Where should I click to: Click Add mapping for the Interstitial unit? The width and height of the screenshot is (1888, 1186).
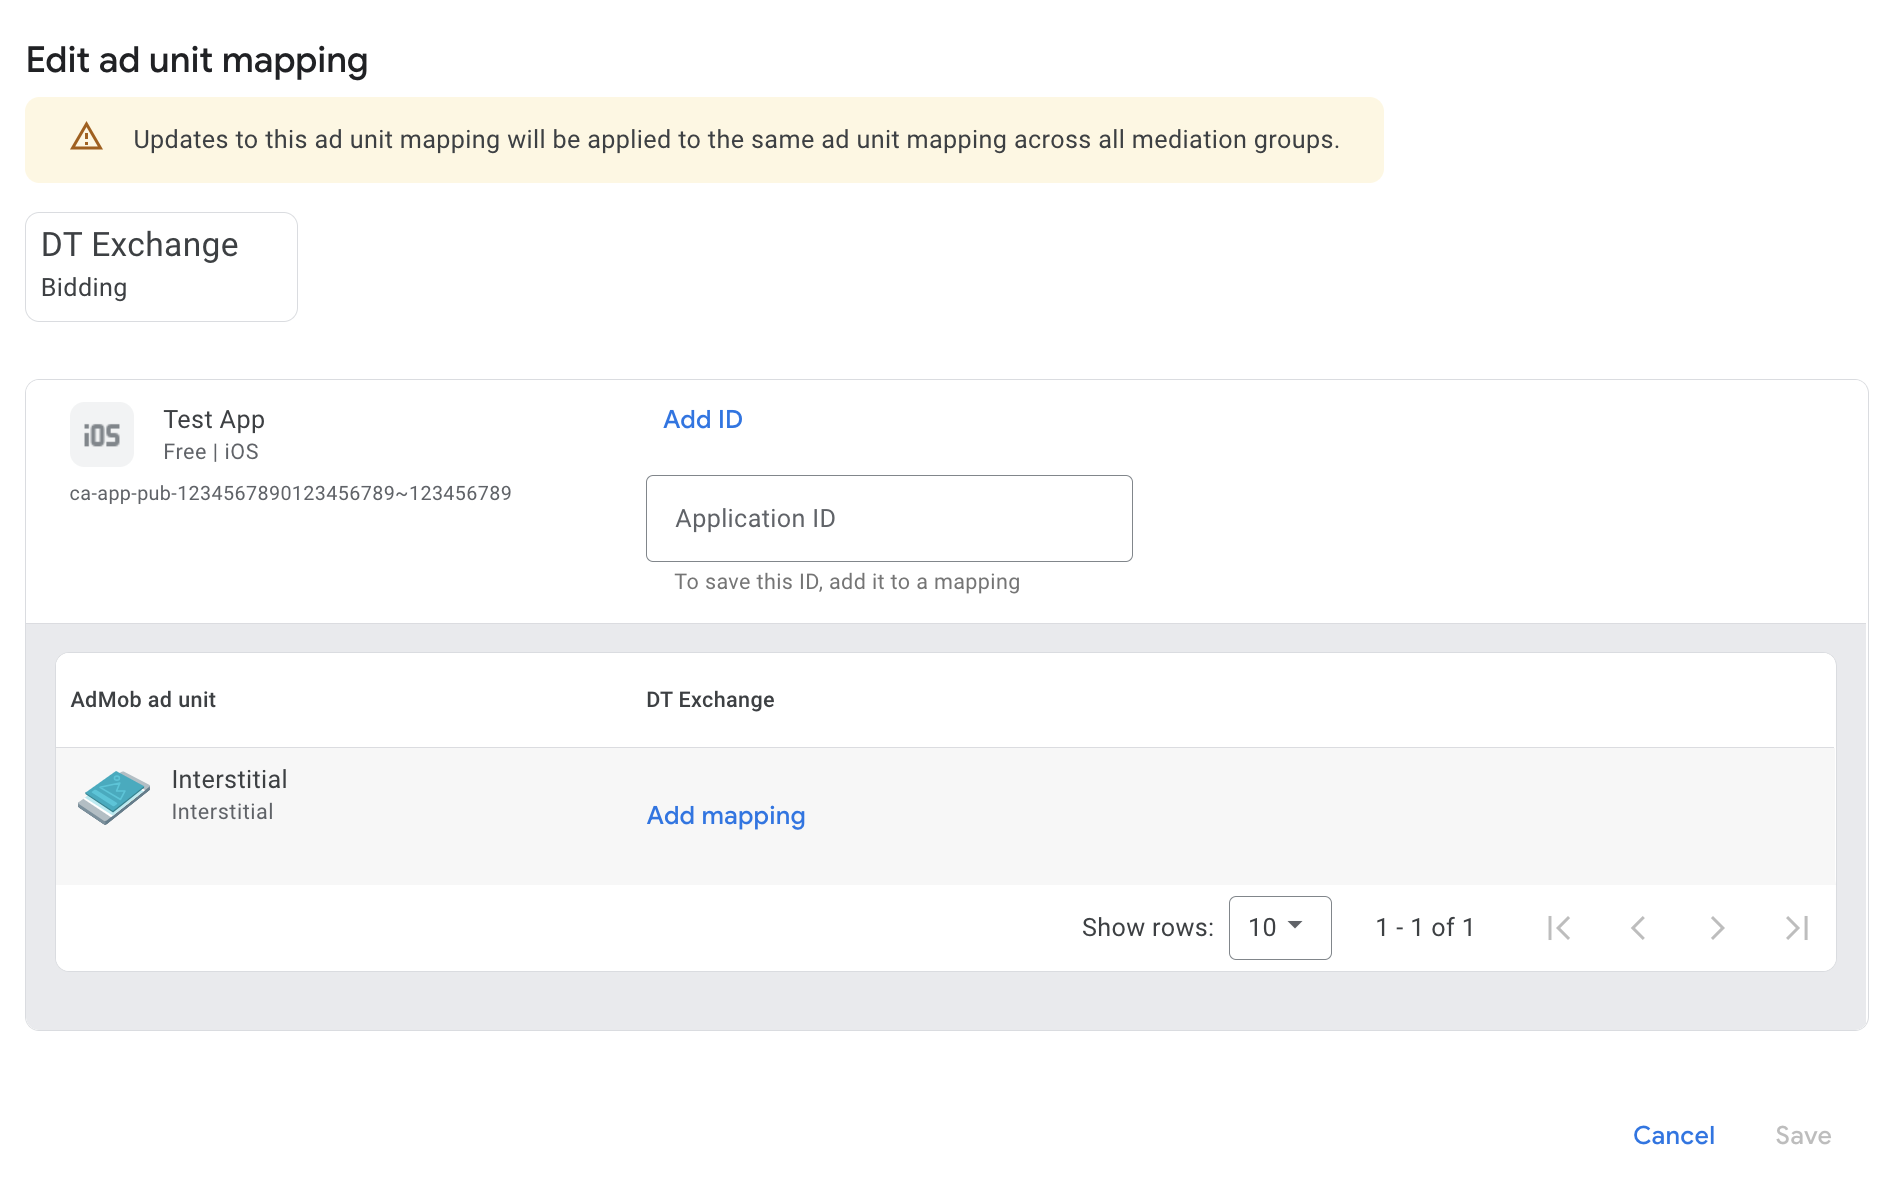coord(726,816)
